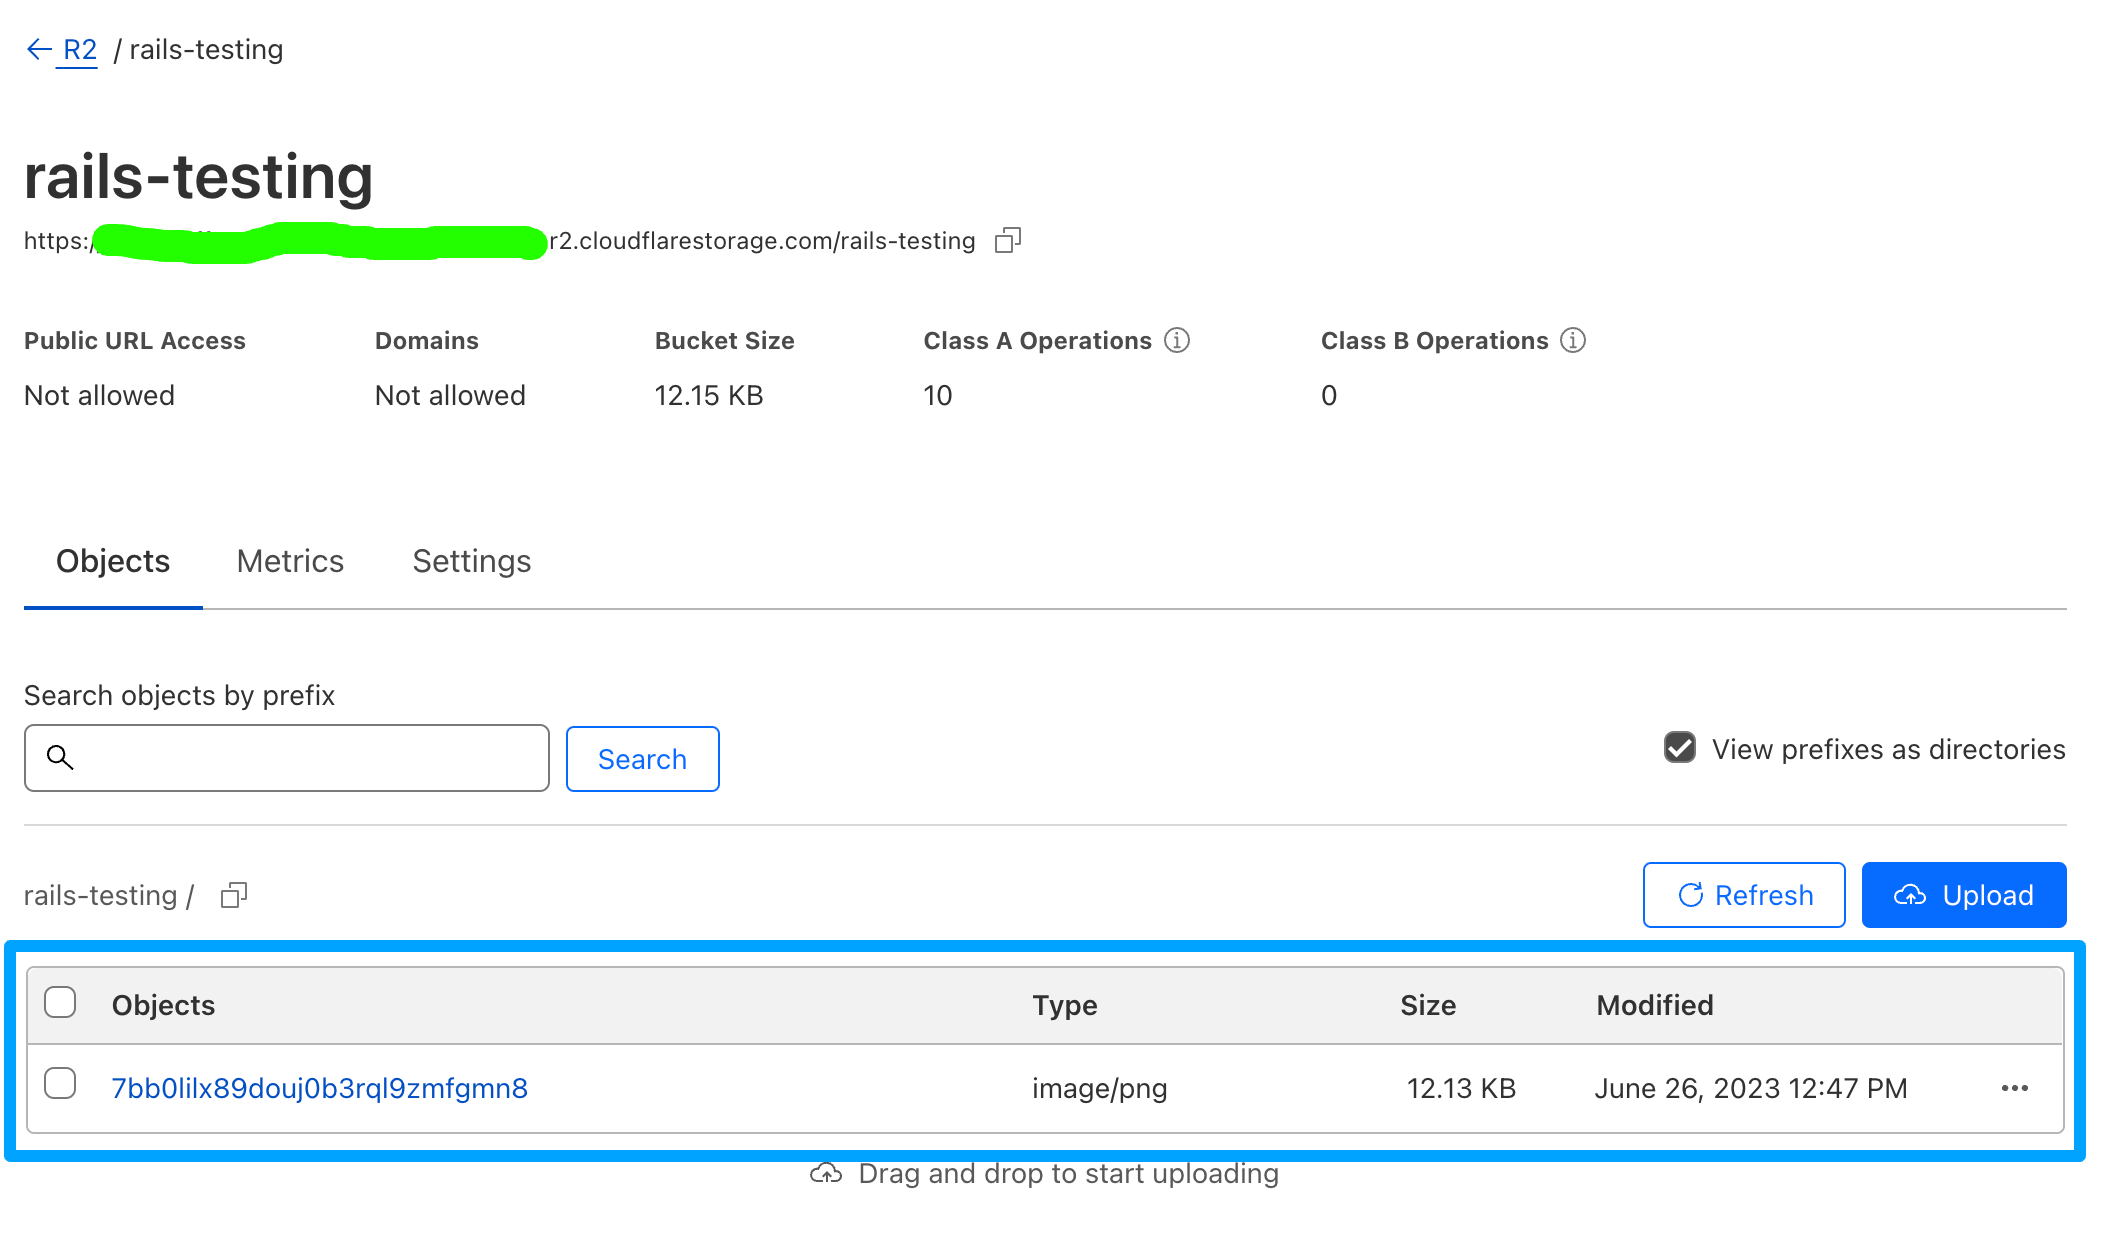Open the three-dot menu for the image/png object
This screenshot has height=1234, width=2106.
click(2015, 1088)
